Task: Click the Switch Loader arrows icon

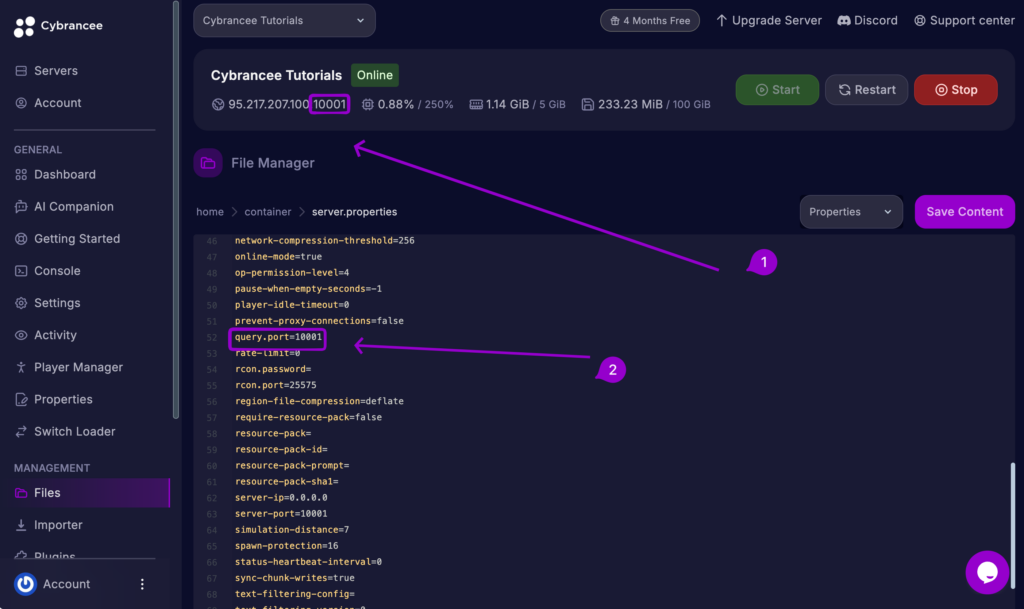Action: pyautogui.click(x=21, y=431)
